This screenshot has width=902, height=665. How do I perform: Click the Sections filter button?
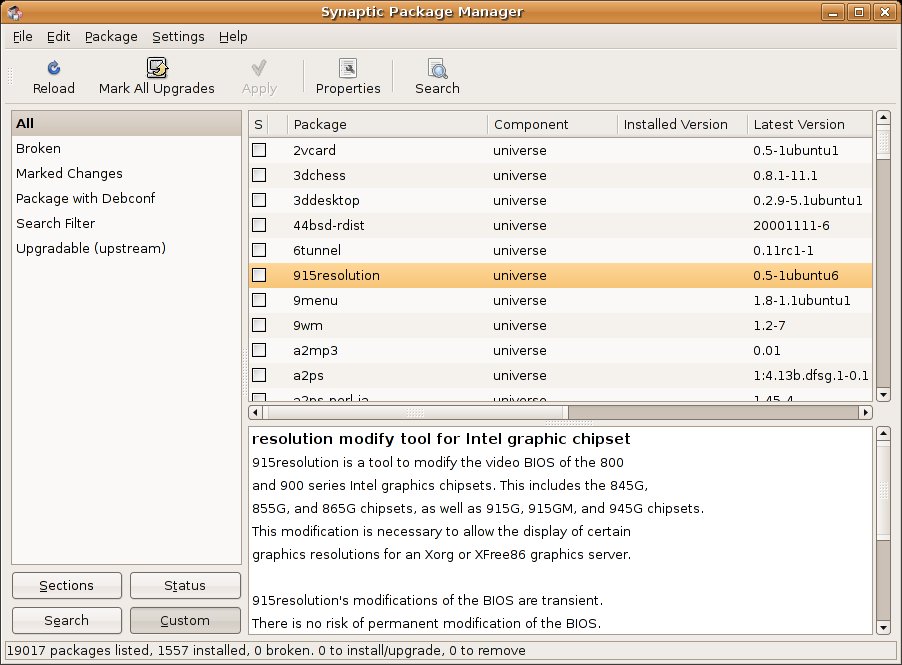[x=67, y=586]
